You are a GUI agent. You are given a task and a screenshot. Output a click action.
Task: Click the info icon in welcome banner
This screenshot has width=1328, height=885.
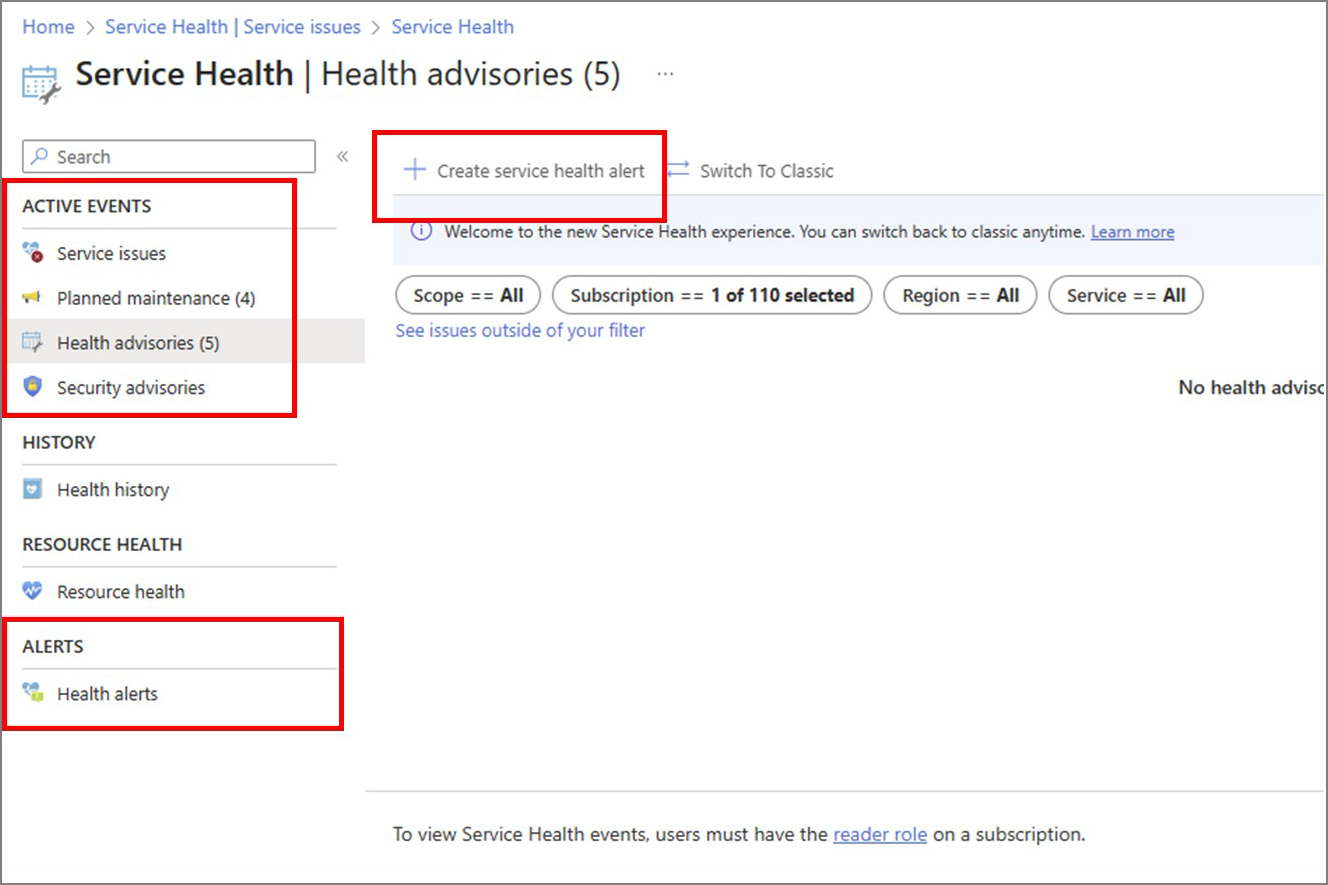(x=422, y=231)
